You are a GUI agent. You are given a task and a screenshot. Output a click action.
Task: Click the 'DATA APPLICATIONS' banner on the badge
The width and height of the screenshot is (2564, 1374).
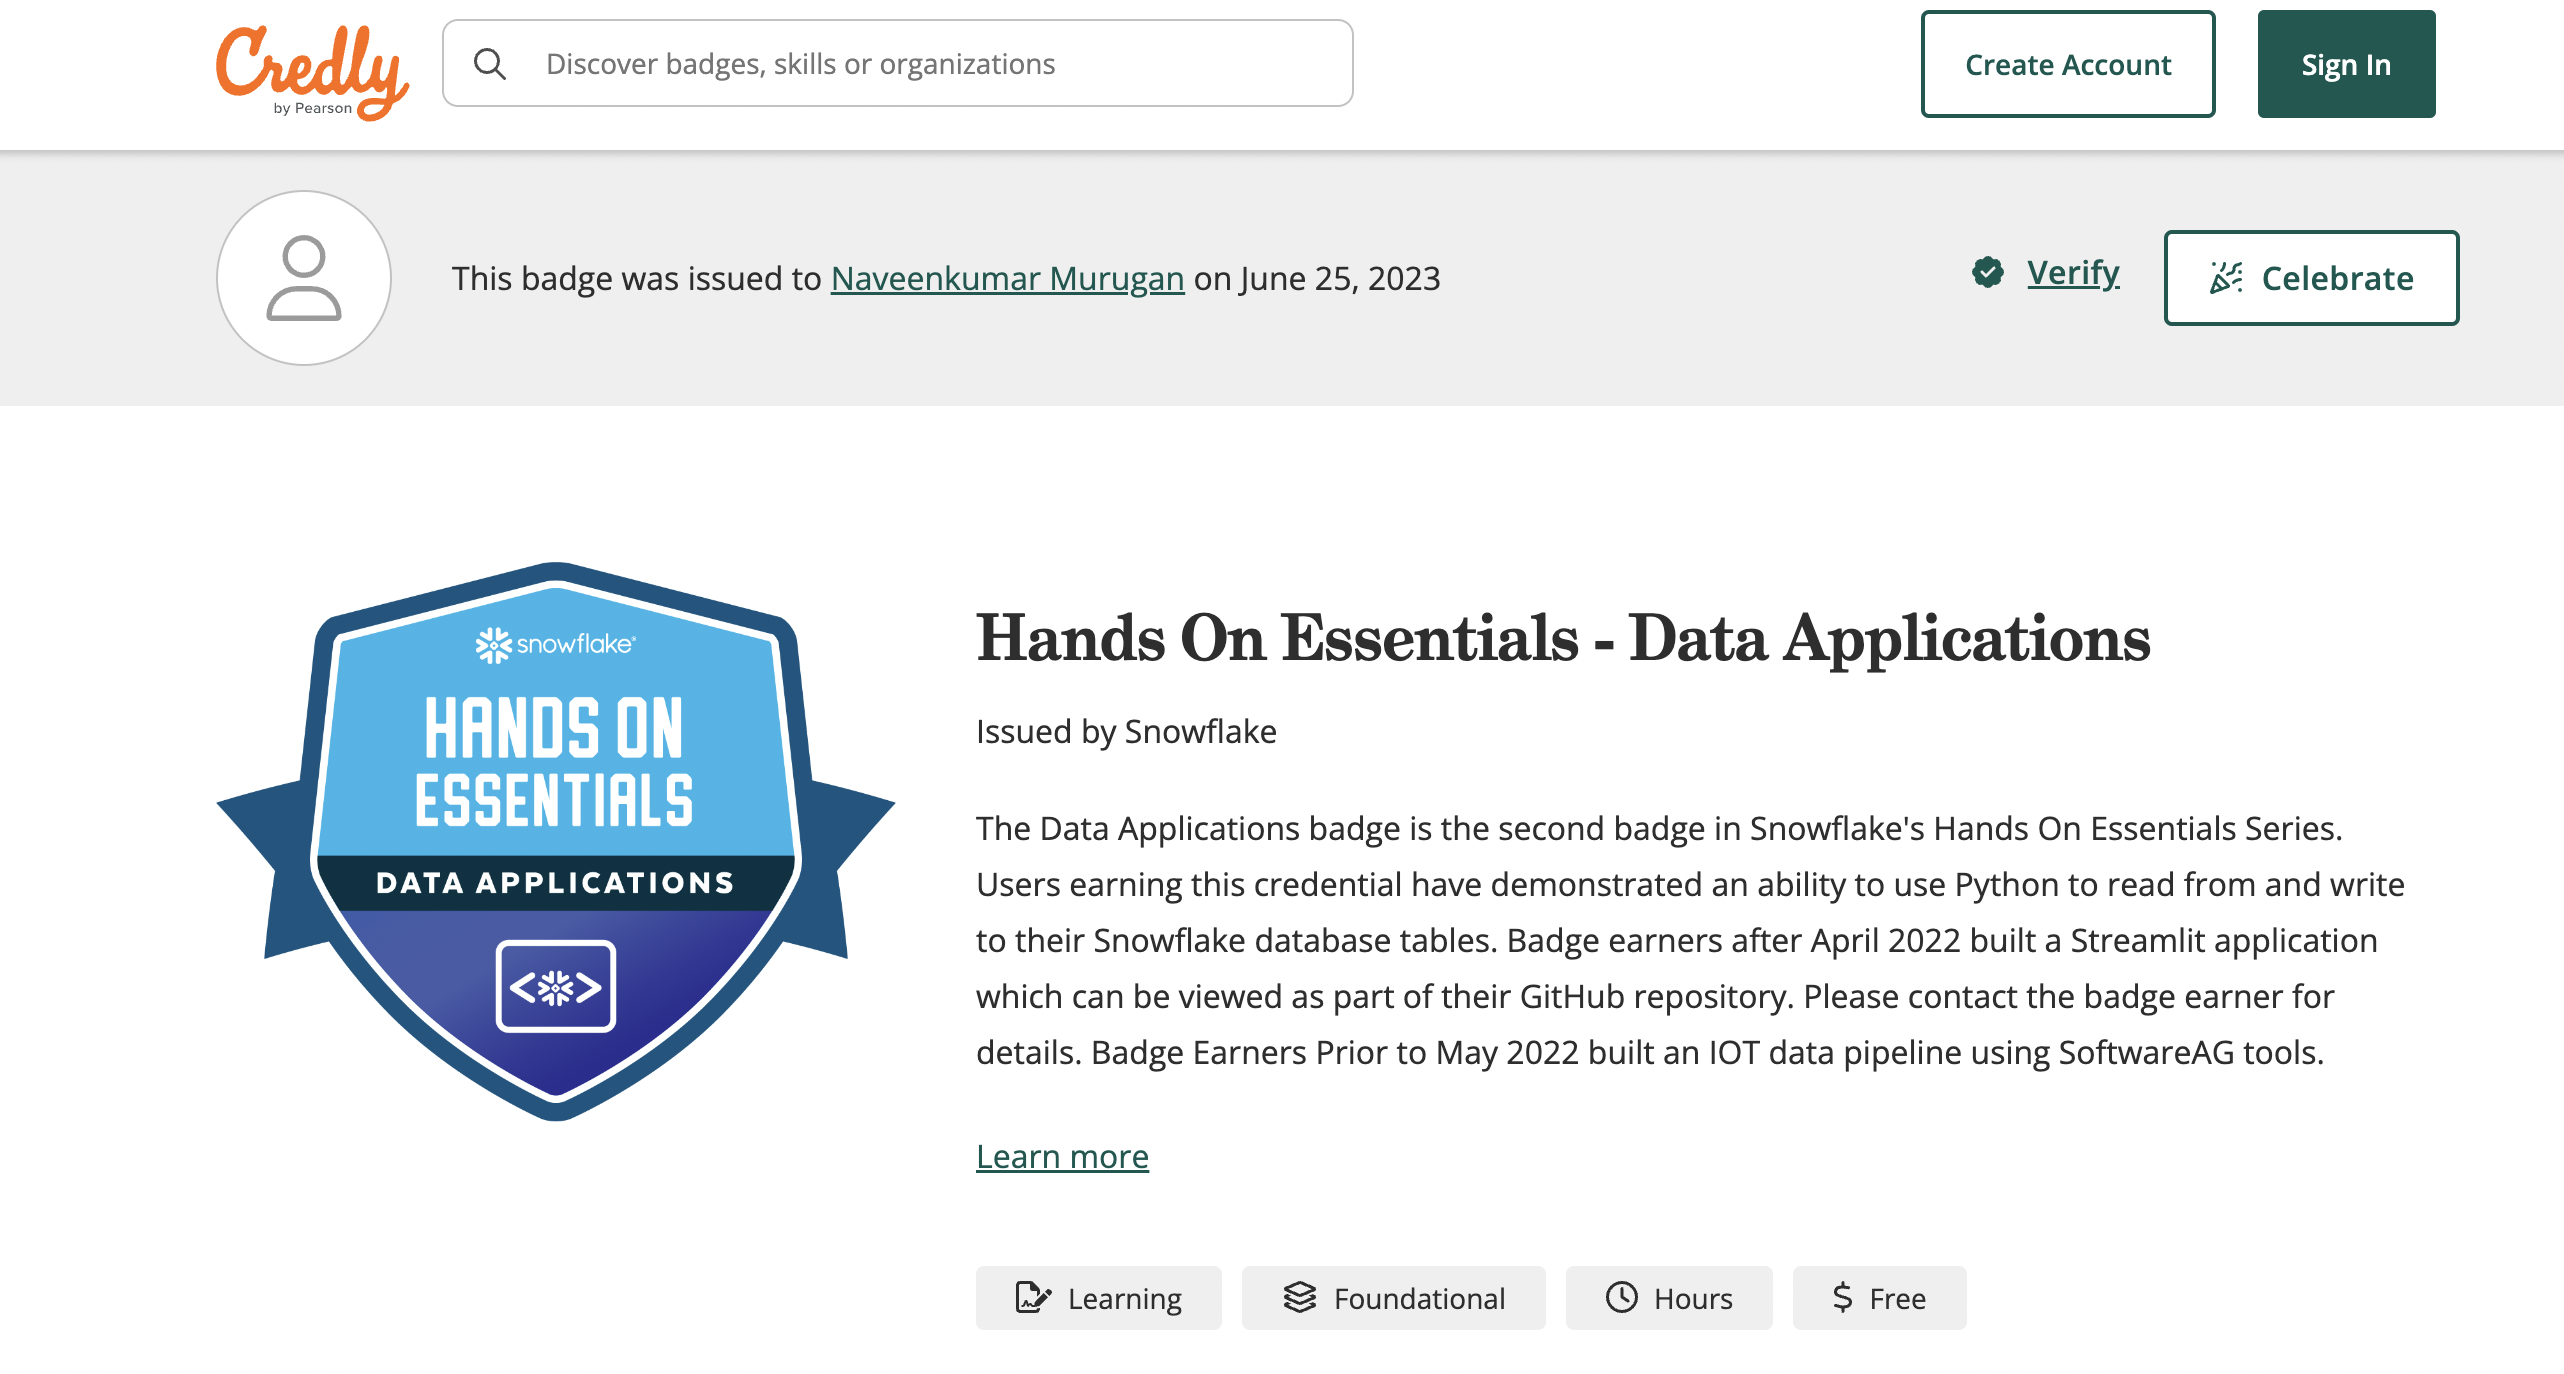tap(556, 883)
